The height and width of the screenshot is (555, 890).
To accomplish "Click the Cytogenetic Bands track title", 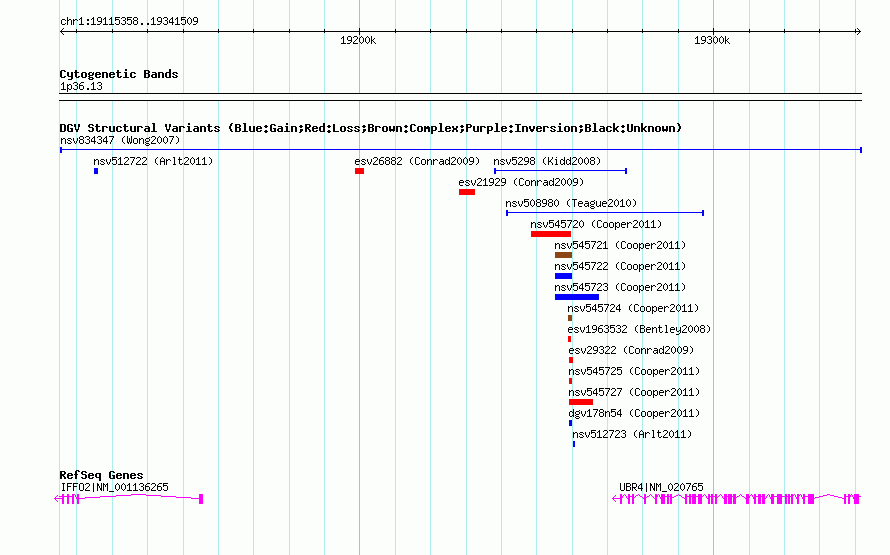I will [119, 74].
